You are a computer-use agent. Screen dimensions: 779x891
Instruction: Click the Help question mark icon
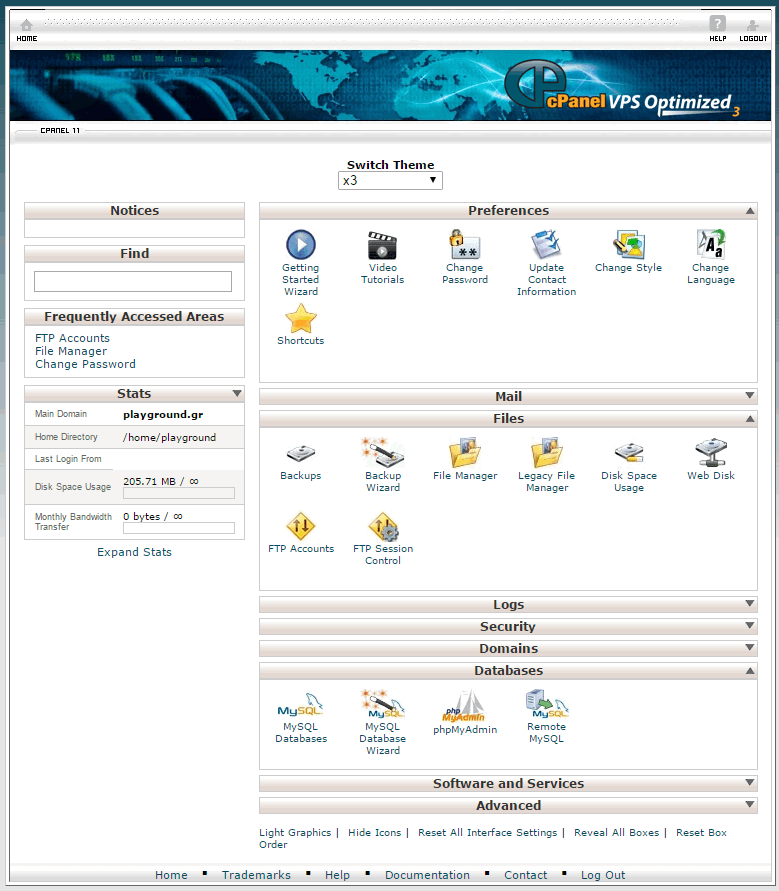pyautogui.click(x=718, y=24)
